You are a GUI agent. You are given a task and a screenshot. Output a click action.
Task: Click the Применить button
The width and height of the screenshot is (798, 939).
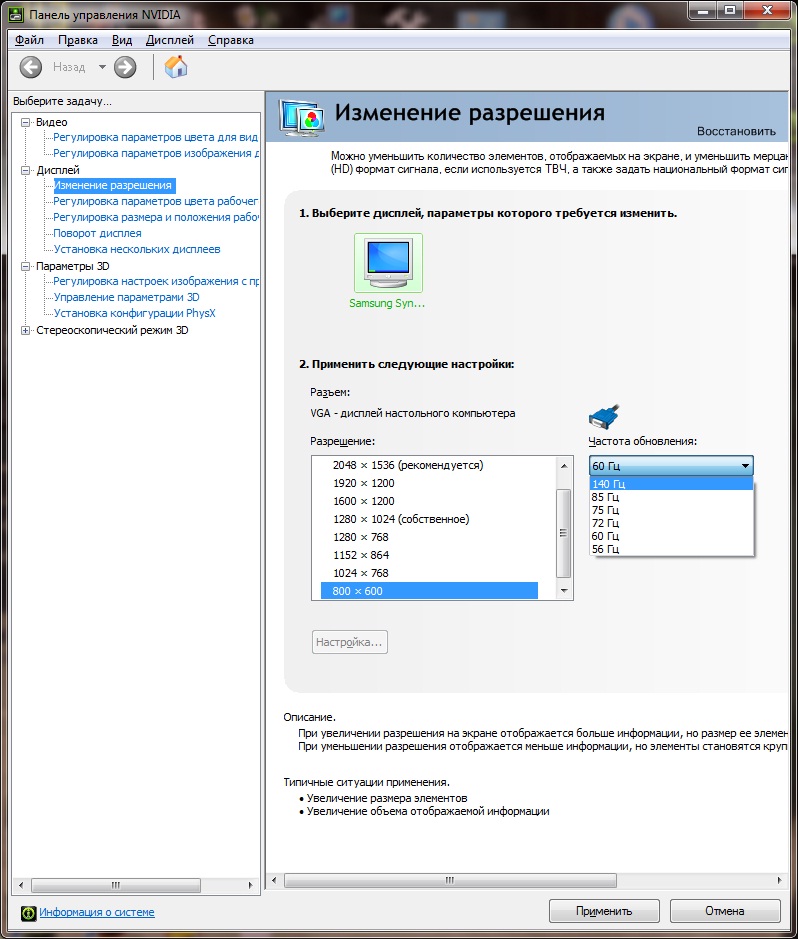[604, 911]
